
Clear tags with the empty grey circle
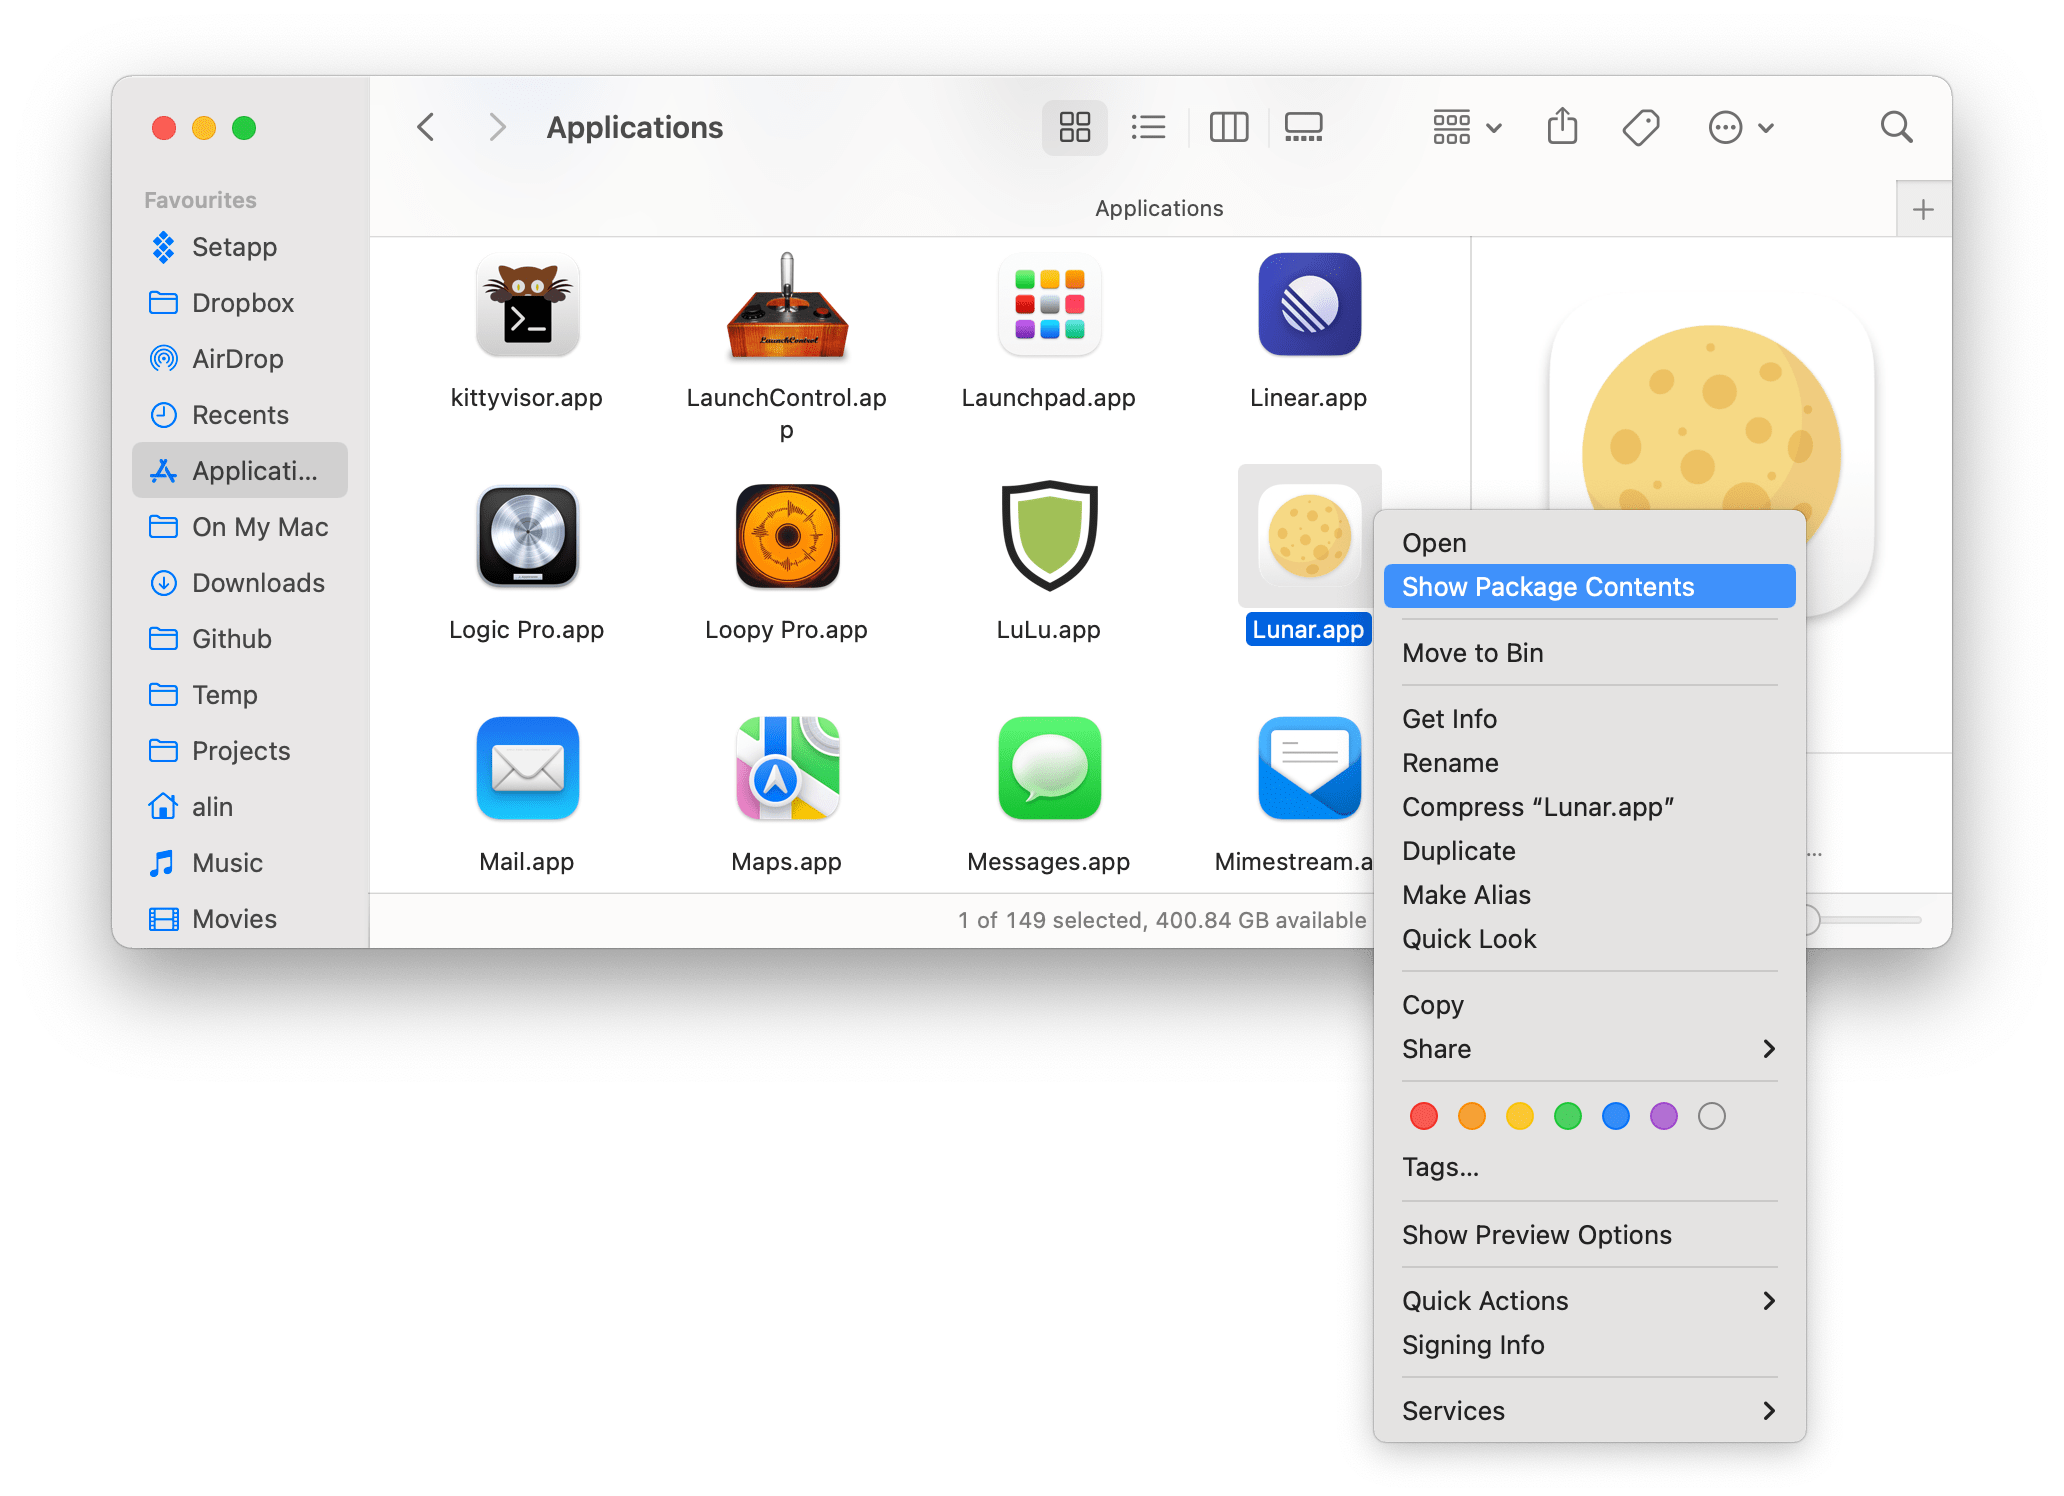point(1712,1116)
